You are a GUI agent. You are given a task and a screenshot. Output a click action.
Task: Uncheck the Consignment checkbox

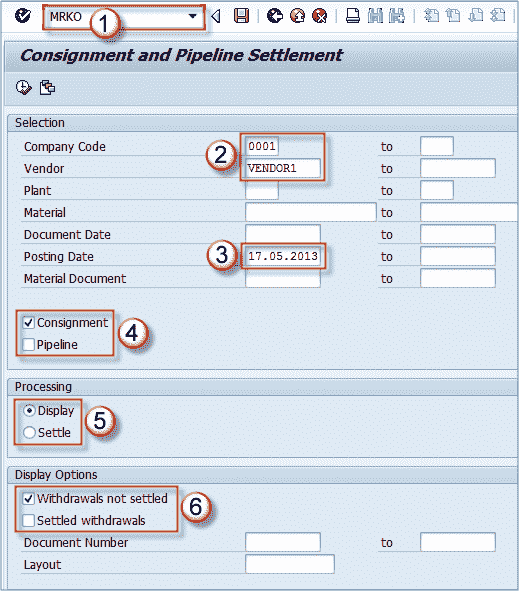click(x=29, y=323)
